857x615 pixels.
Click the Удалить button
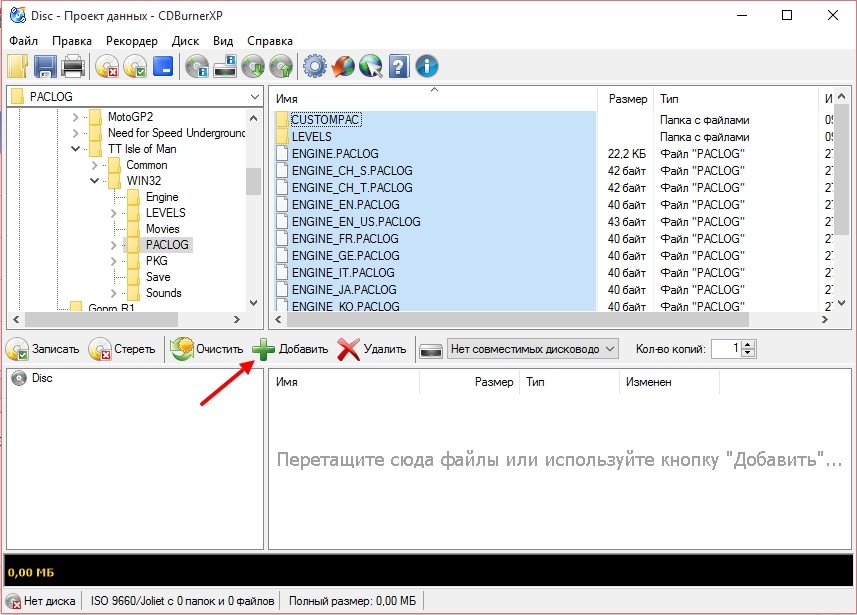372,349
